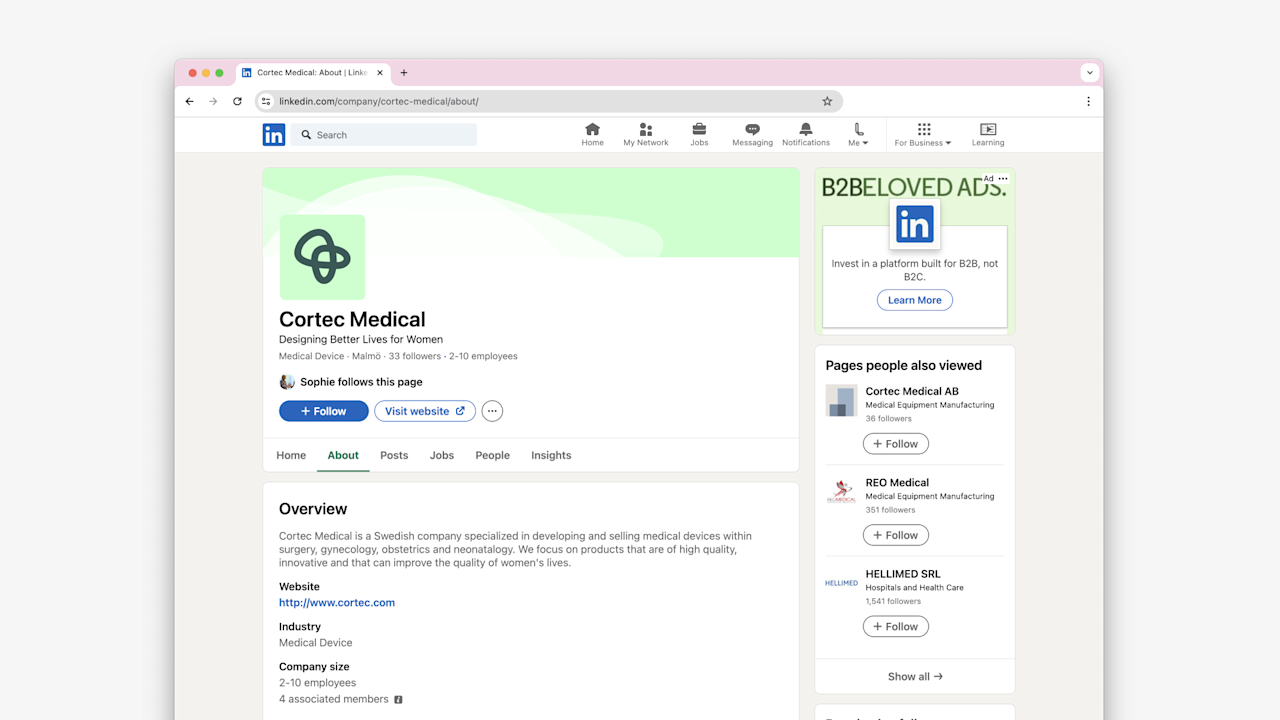Viewport: 1280px width, 720px height.
Task: Switch to the Home tab of the company page
Action: coord(291,455)
